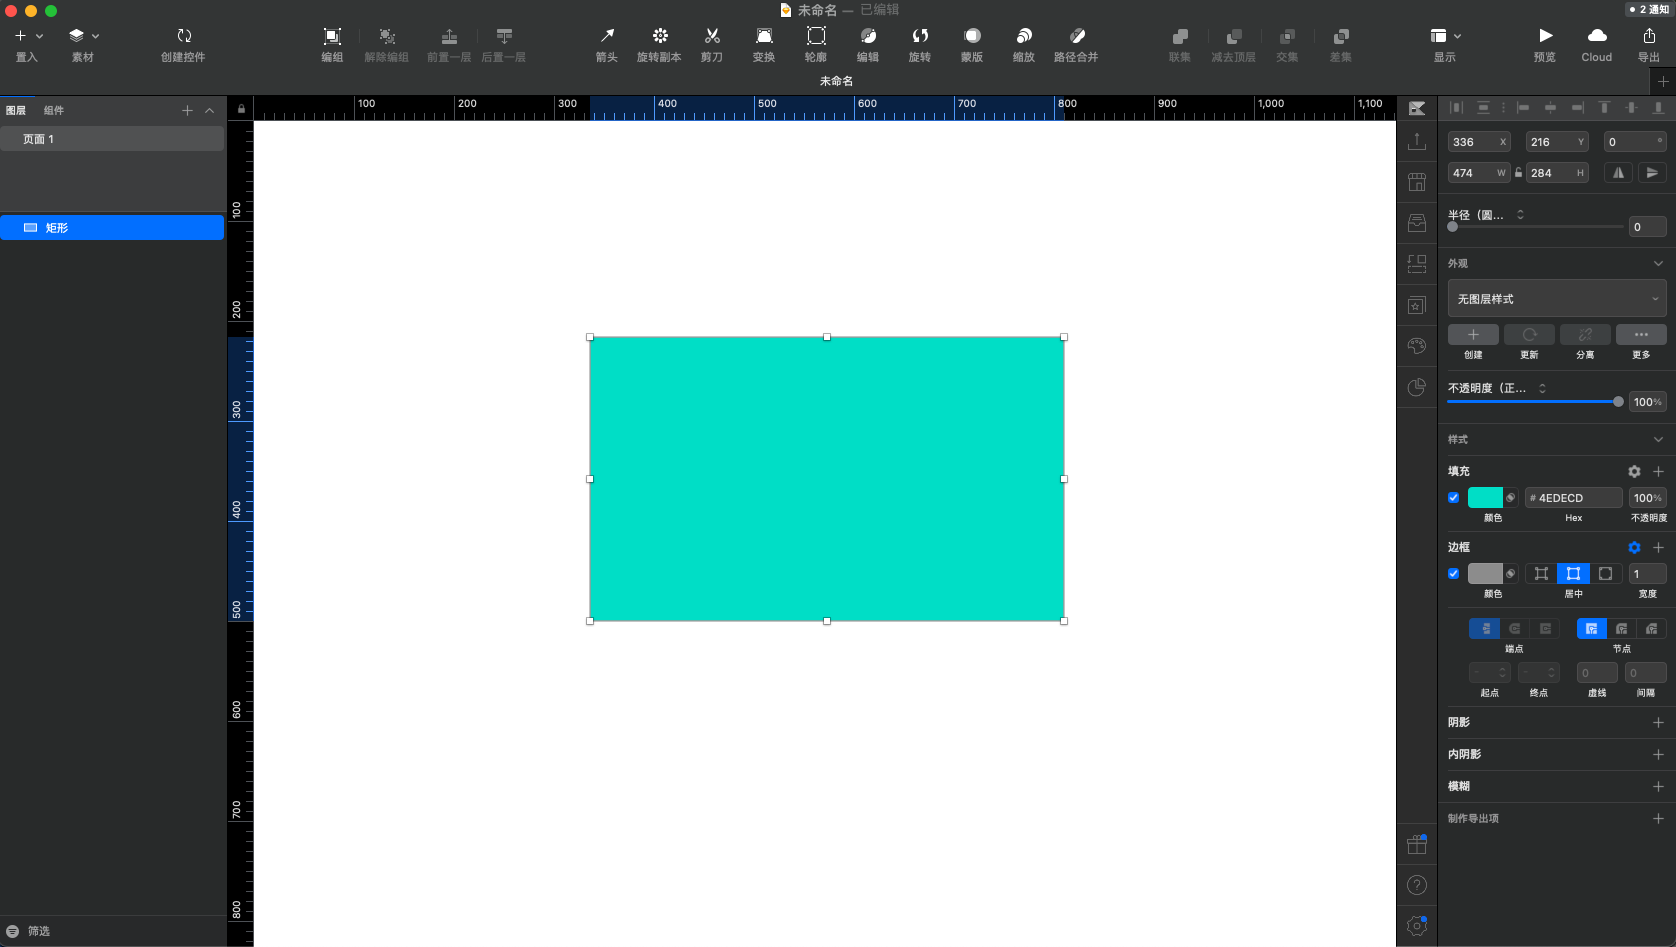Click the 不透明度 opacity slider handle
This screenshot has width=1676, height=947.
1618,402
